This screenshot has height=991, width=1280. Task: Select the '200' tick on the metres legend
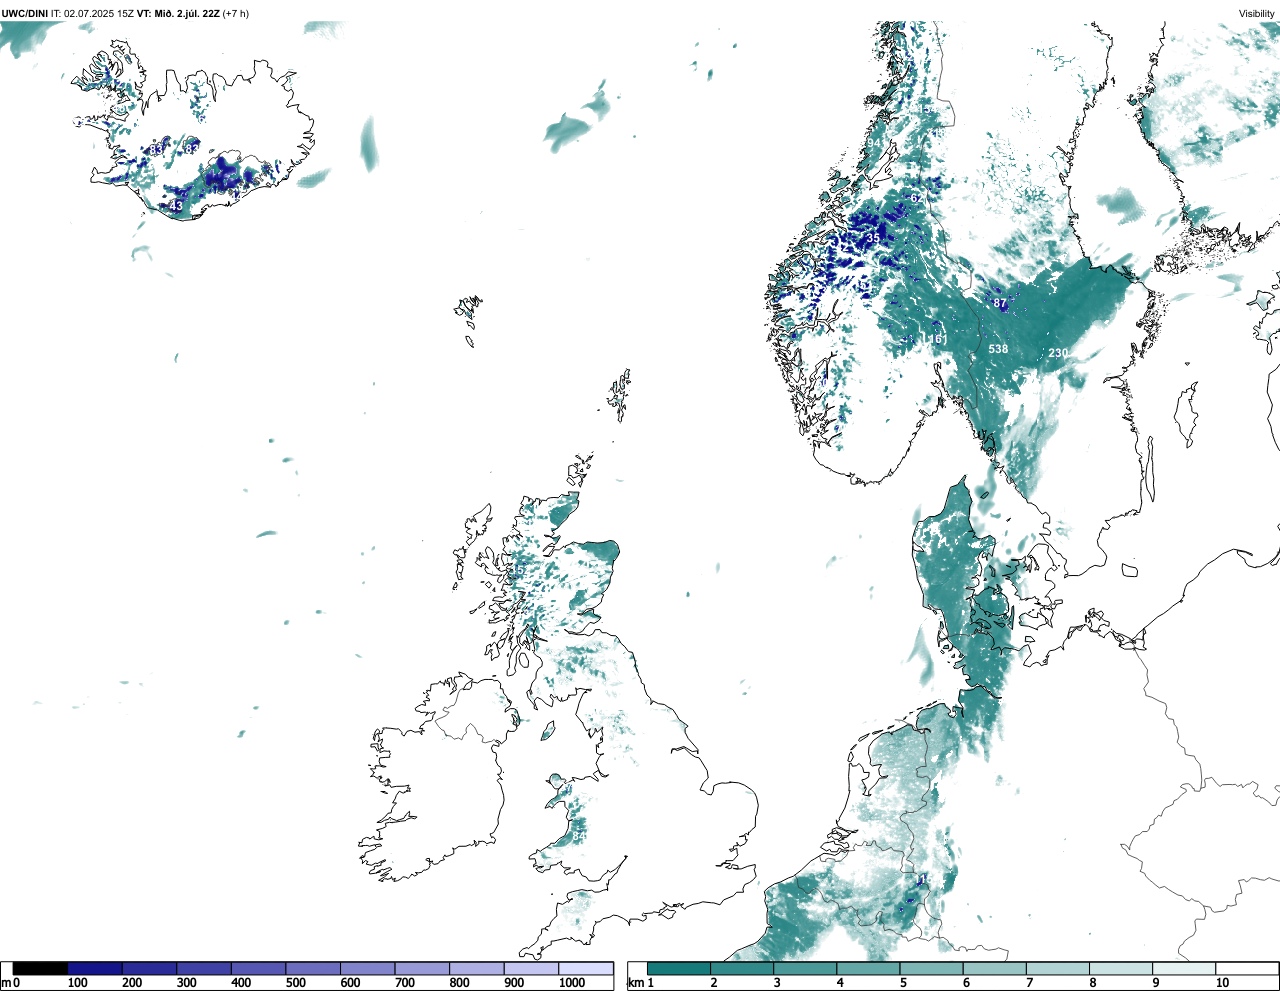click(132, 983)
